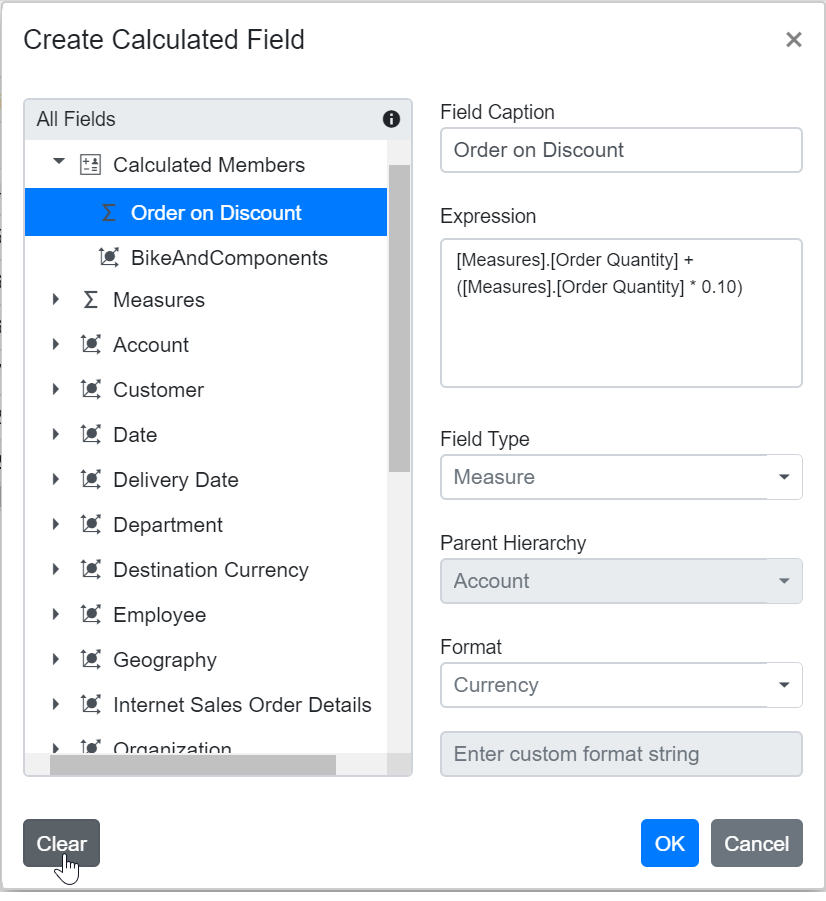Click the dimension icon next to Account
The width and height of the screenshot is (826, 901).
91,344
